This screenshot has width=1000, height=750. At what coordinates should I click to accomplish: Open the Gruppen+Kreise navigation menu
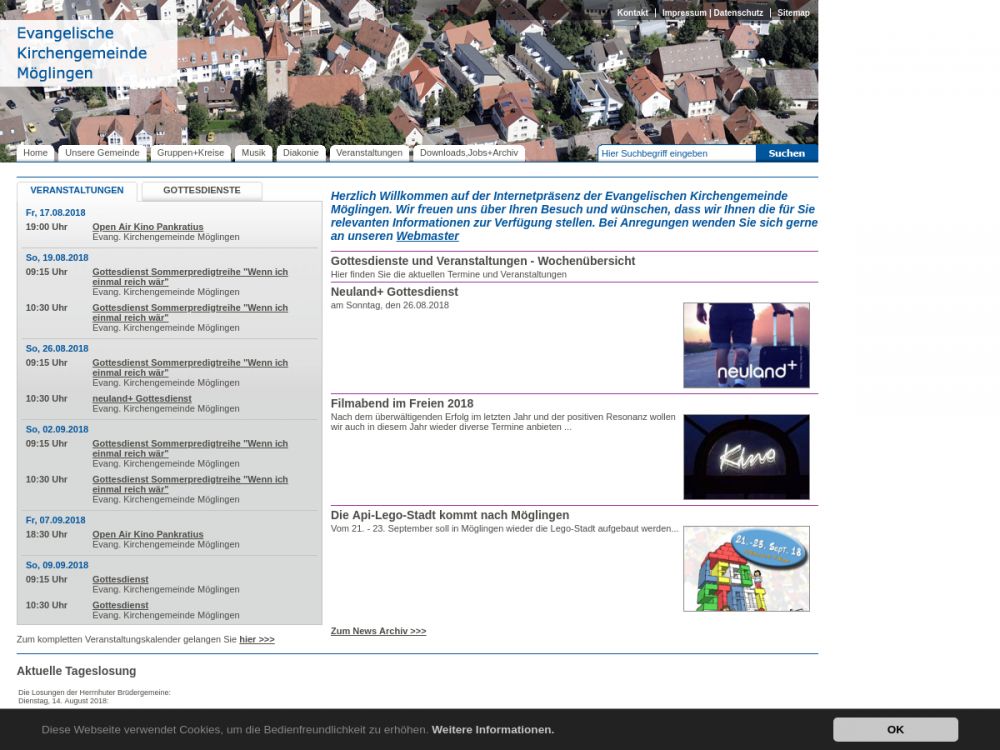[x=190, y=153]
